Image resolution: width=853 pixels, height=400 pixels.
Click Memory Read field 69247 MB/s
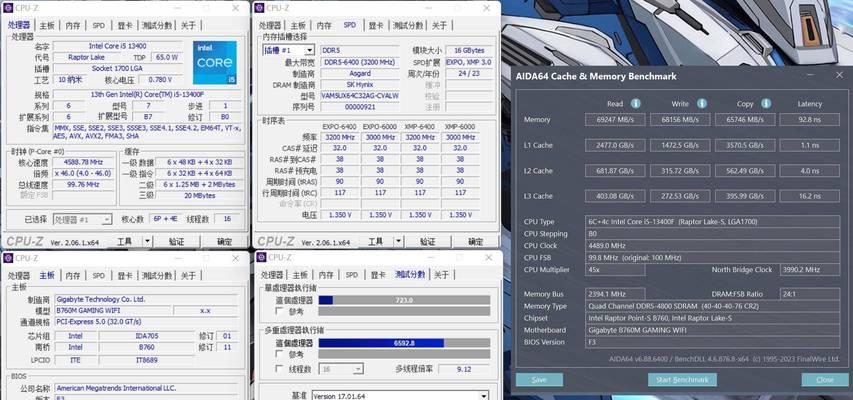(615, 119)
